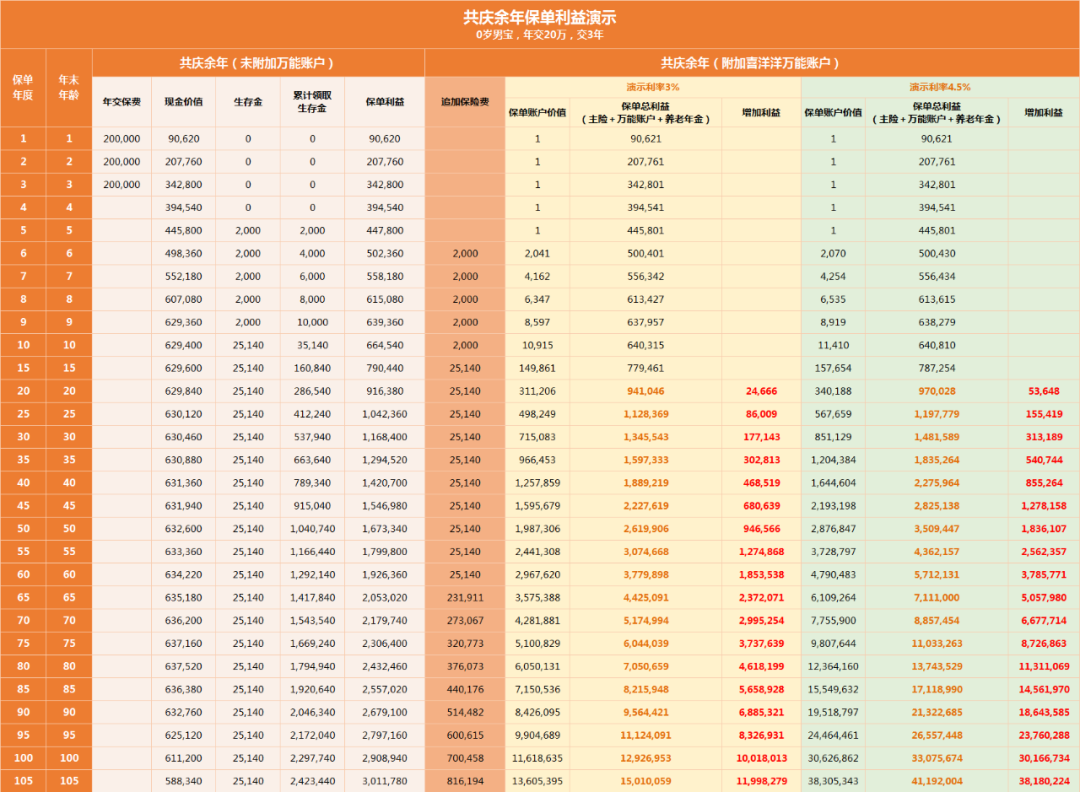Click the 保单年度 column header
The width and height of the screenshot is (1080, 792).
(x=22, y=85)
